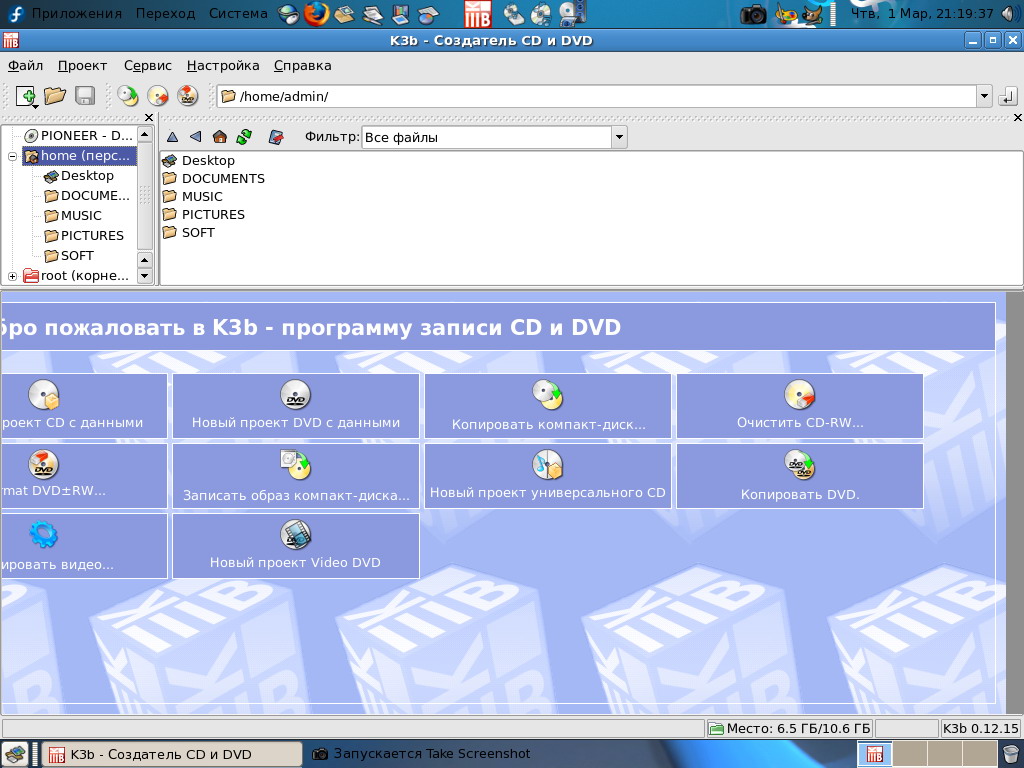
Task: Select MUSIC in the folder tree
Action: point(72,216)
